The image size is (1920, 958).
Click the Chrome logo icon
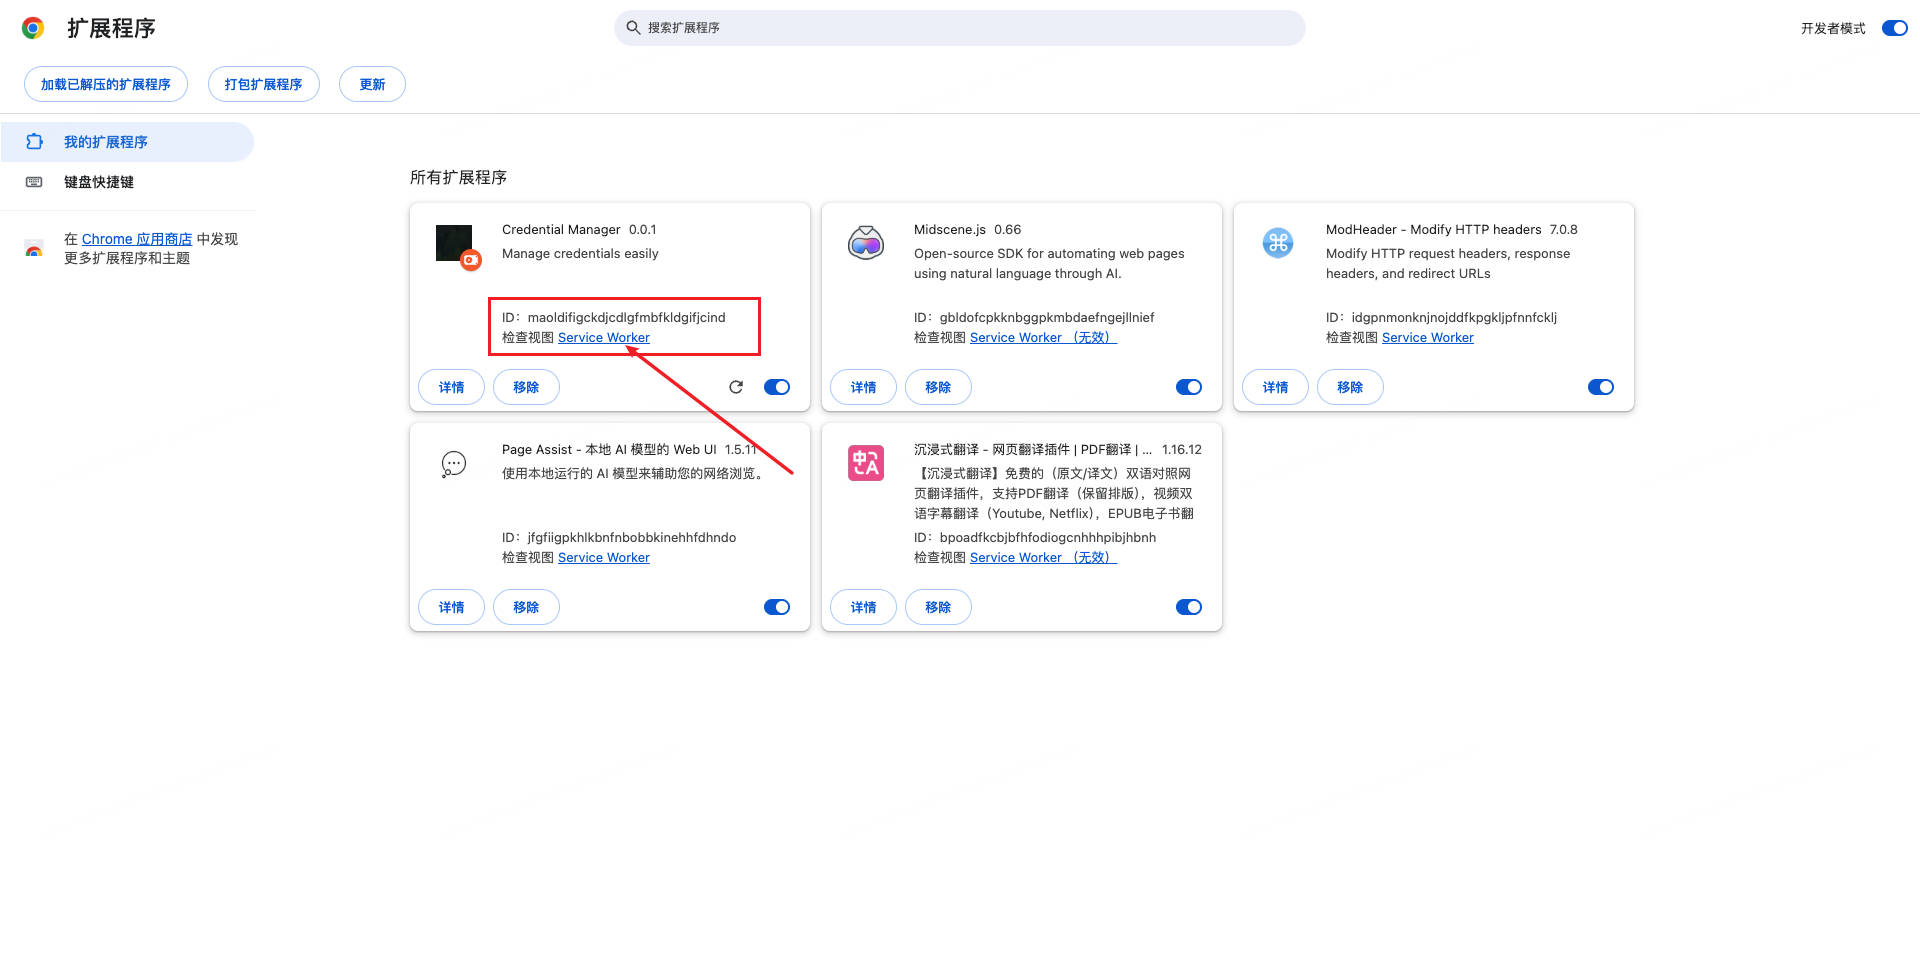pos(33,28)
